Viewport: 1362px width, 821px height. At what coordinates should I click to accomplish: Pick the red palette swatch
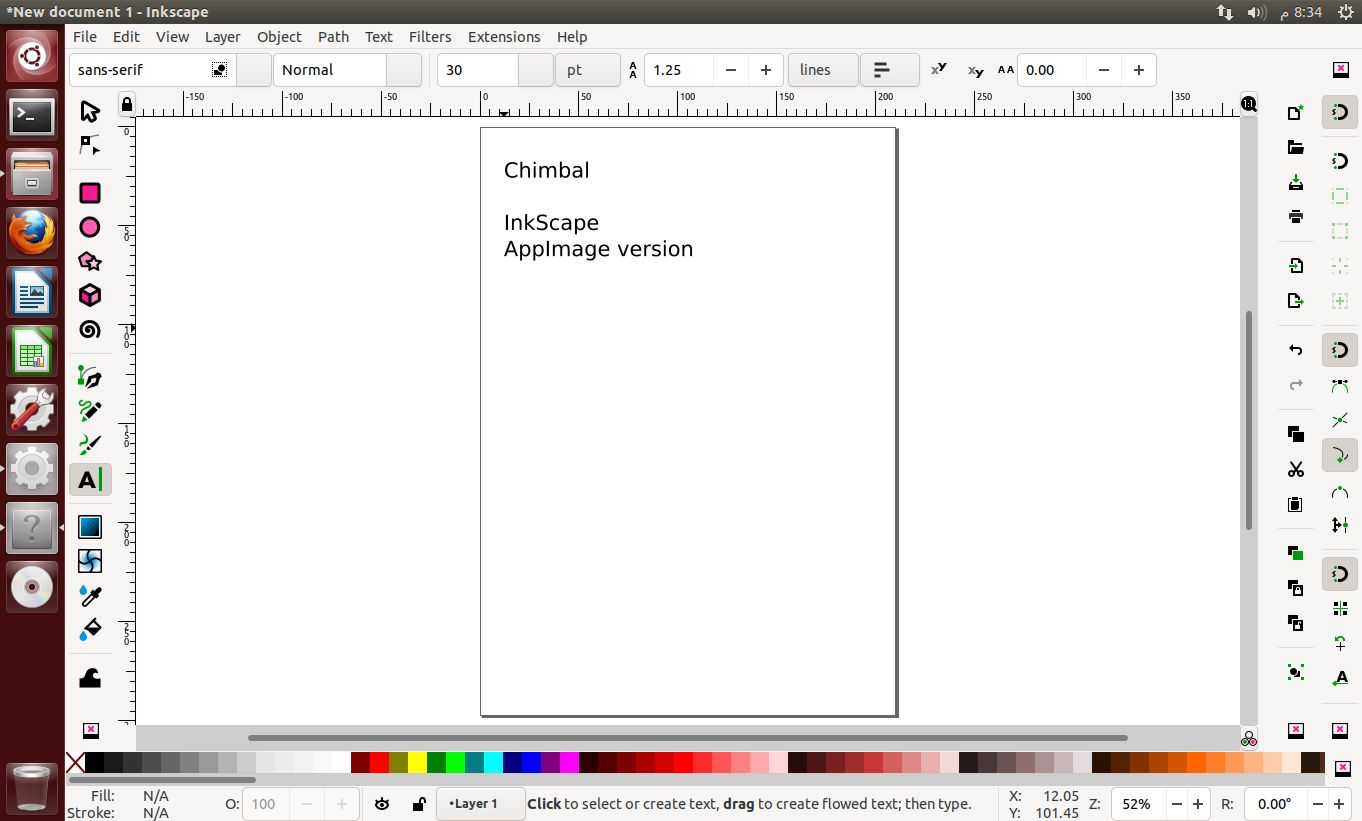[379, 763]
